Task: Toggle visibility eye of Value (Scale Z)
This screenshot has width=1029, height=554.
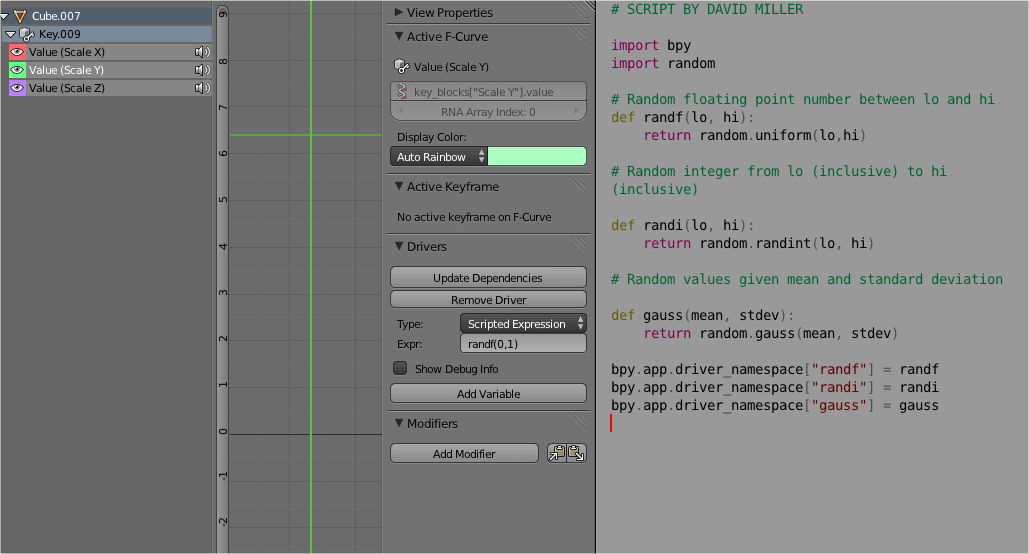Action: coord(17,88)
